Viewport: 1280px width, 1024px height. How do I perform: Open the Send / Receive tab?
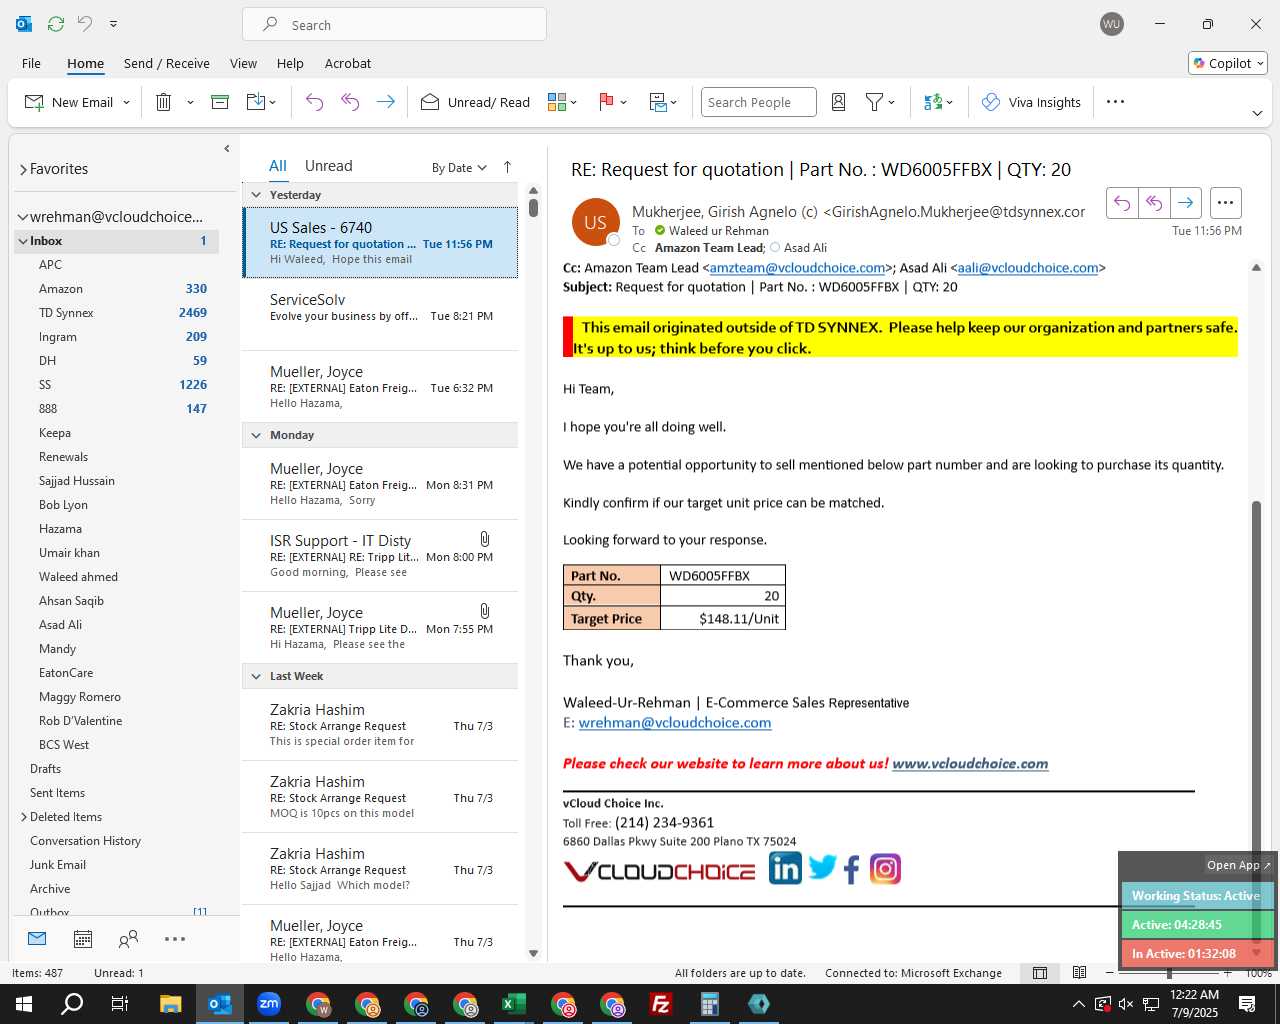167,63
